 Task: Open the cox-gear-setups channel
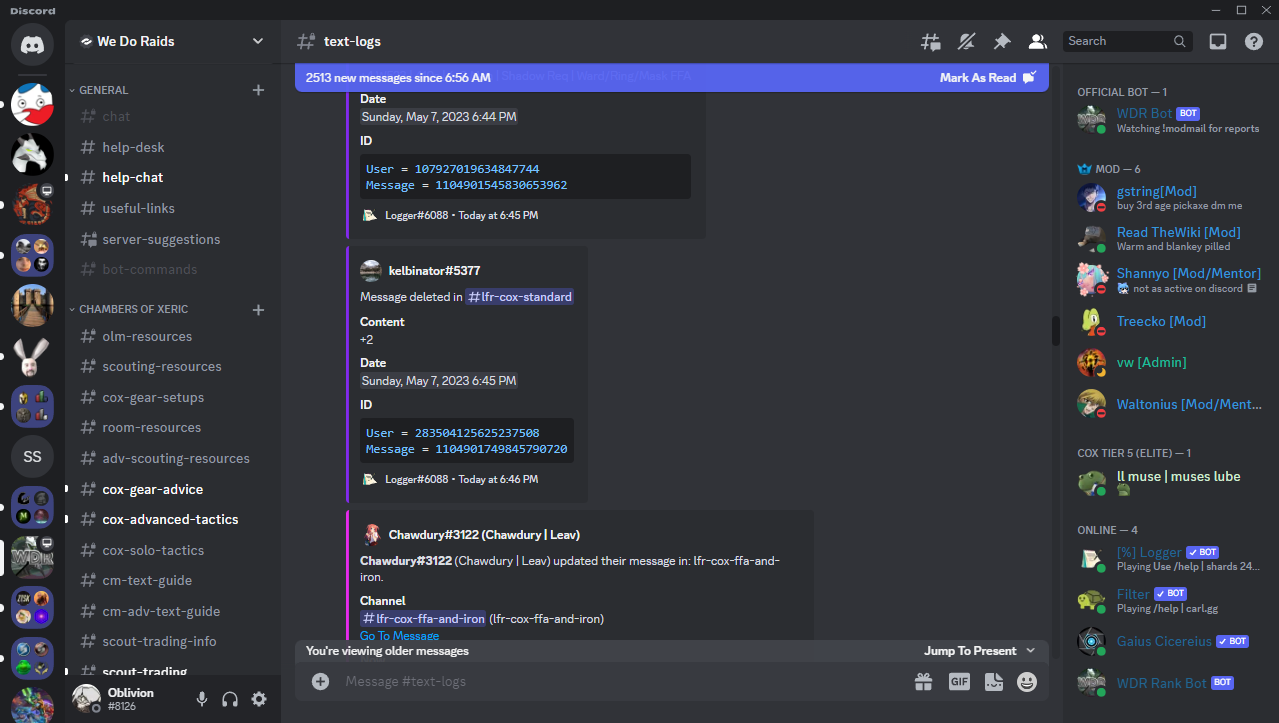173,397
